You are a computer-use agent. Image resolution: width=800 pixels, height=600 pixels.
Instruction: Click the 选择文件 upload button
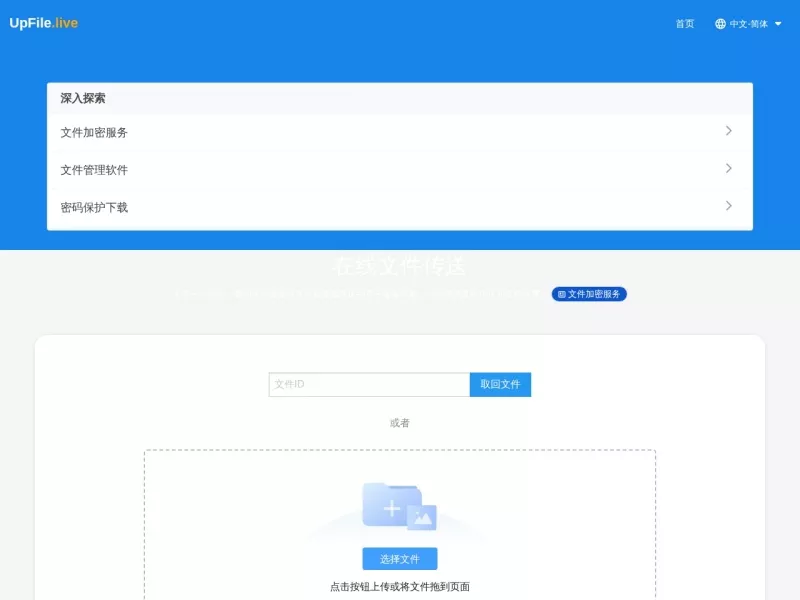click(399, 559)
